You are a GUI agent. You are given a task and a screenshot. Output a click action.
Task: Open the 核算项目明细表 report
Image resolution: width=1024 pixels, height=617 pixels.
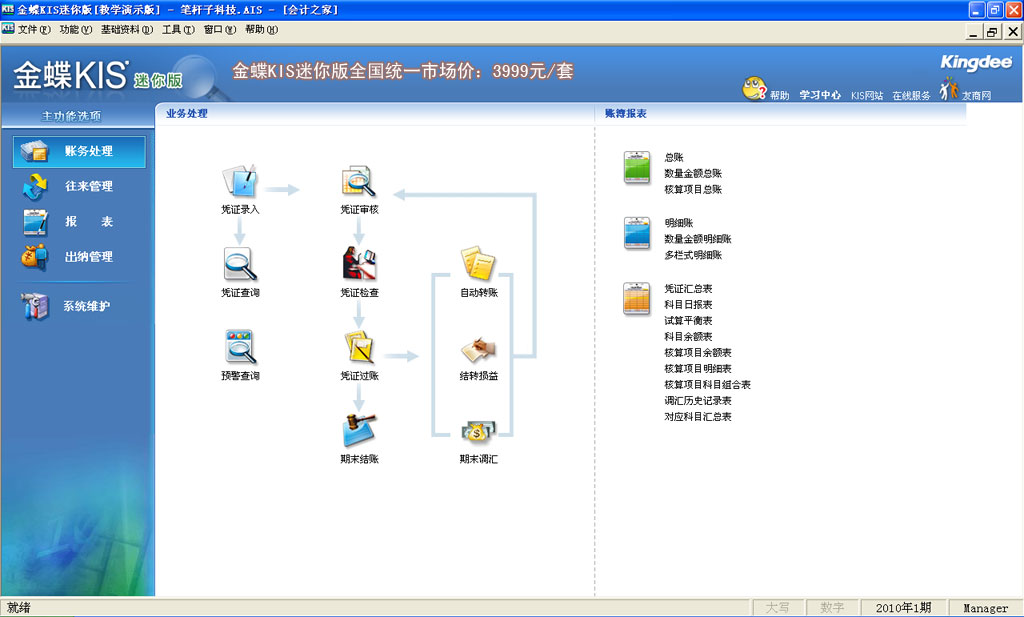click(697, 369)
